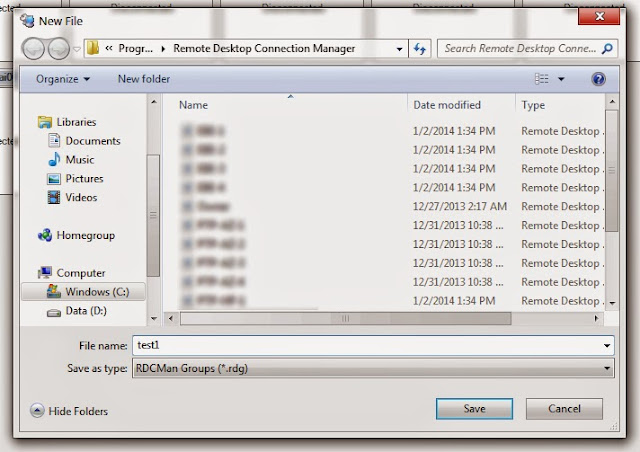Screen dimensions: 640x452
Task: Select Homegroup in the navigation pane
Action: click(x=86, y=235)
